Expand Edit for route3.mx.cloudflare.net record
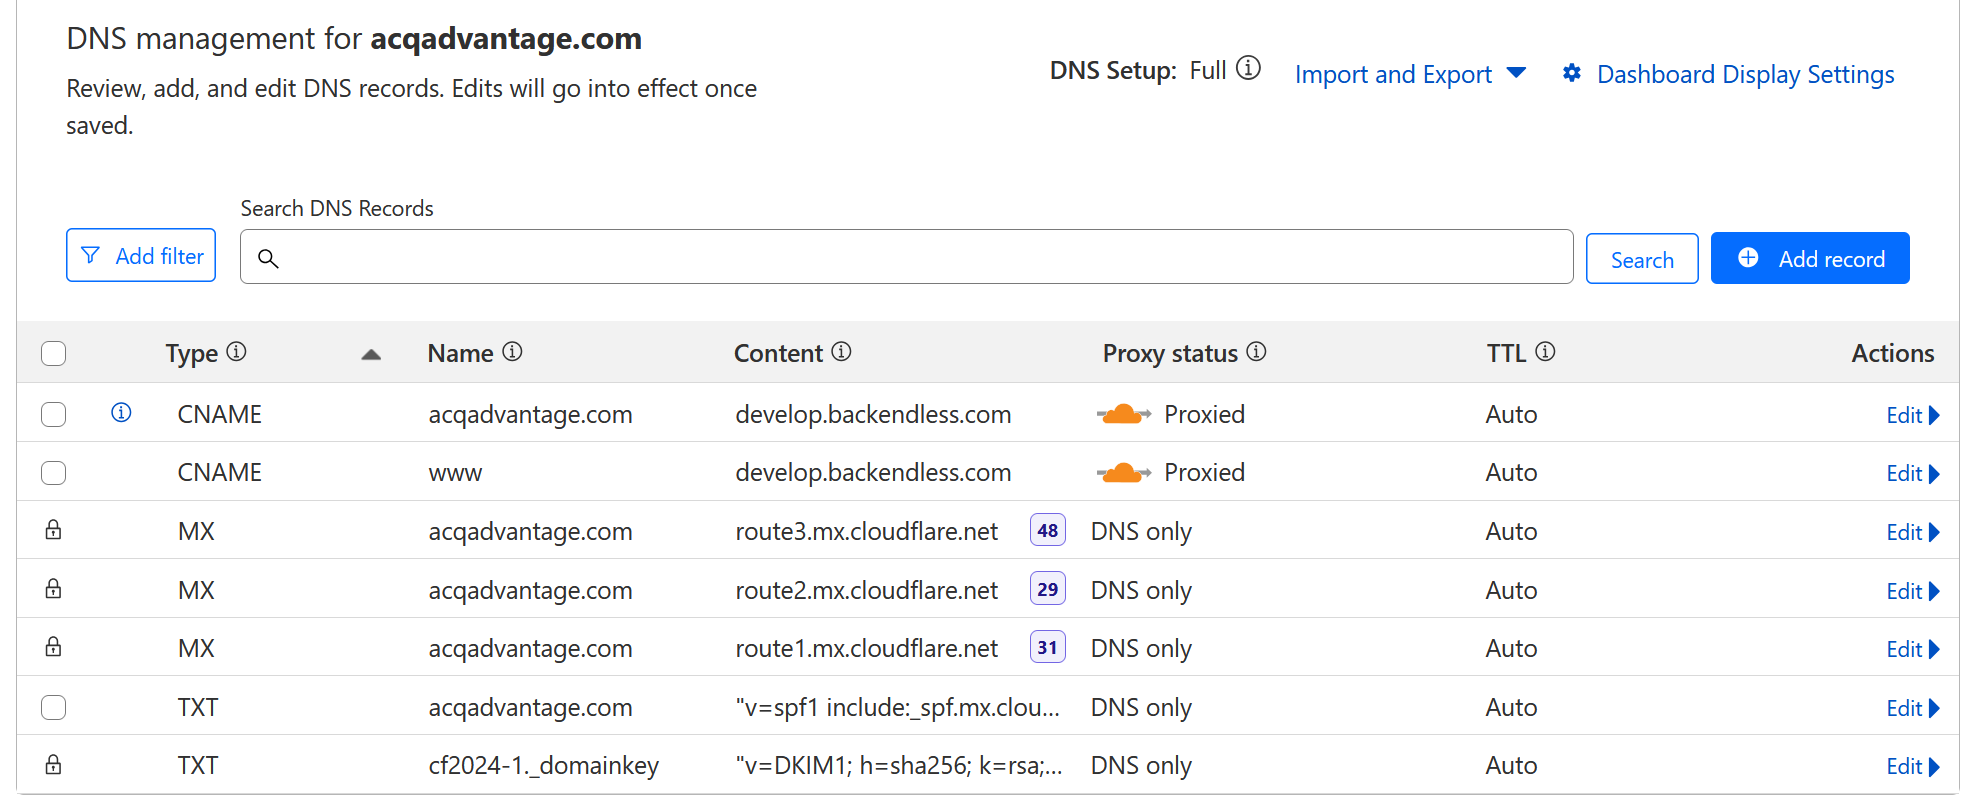The height and width of the screenshot is (810, 1981). point(1912,532)
